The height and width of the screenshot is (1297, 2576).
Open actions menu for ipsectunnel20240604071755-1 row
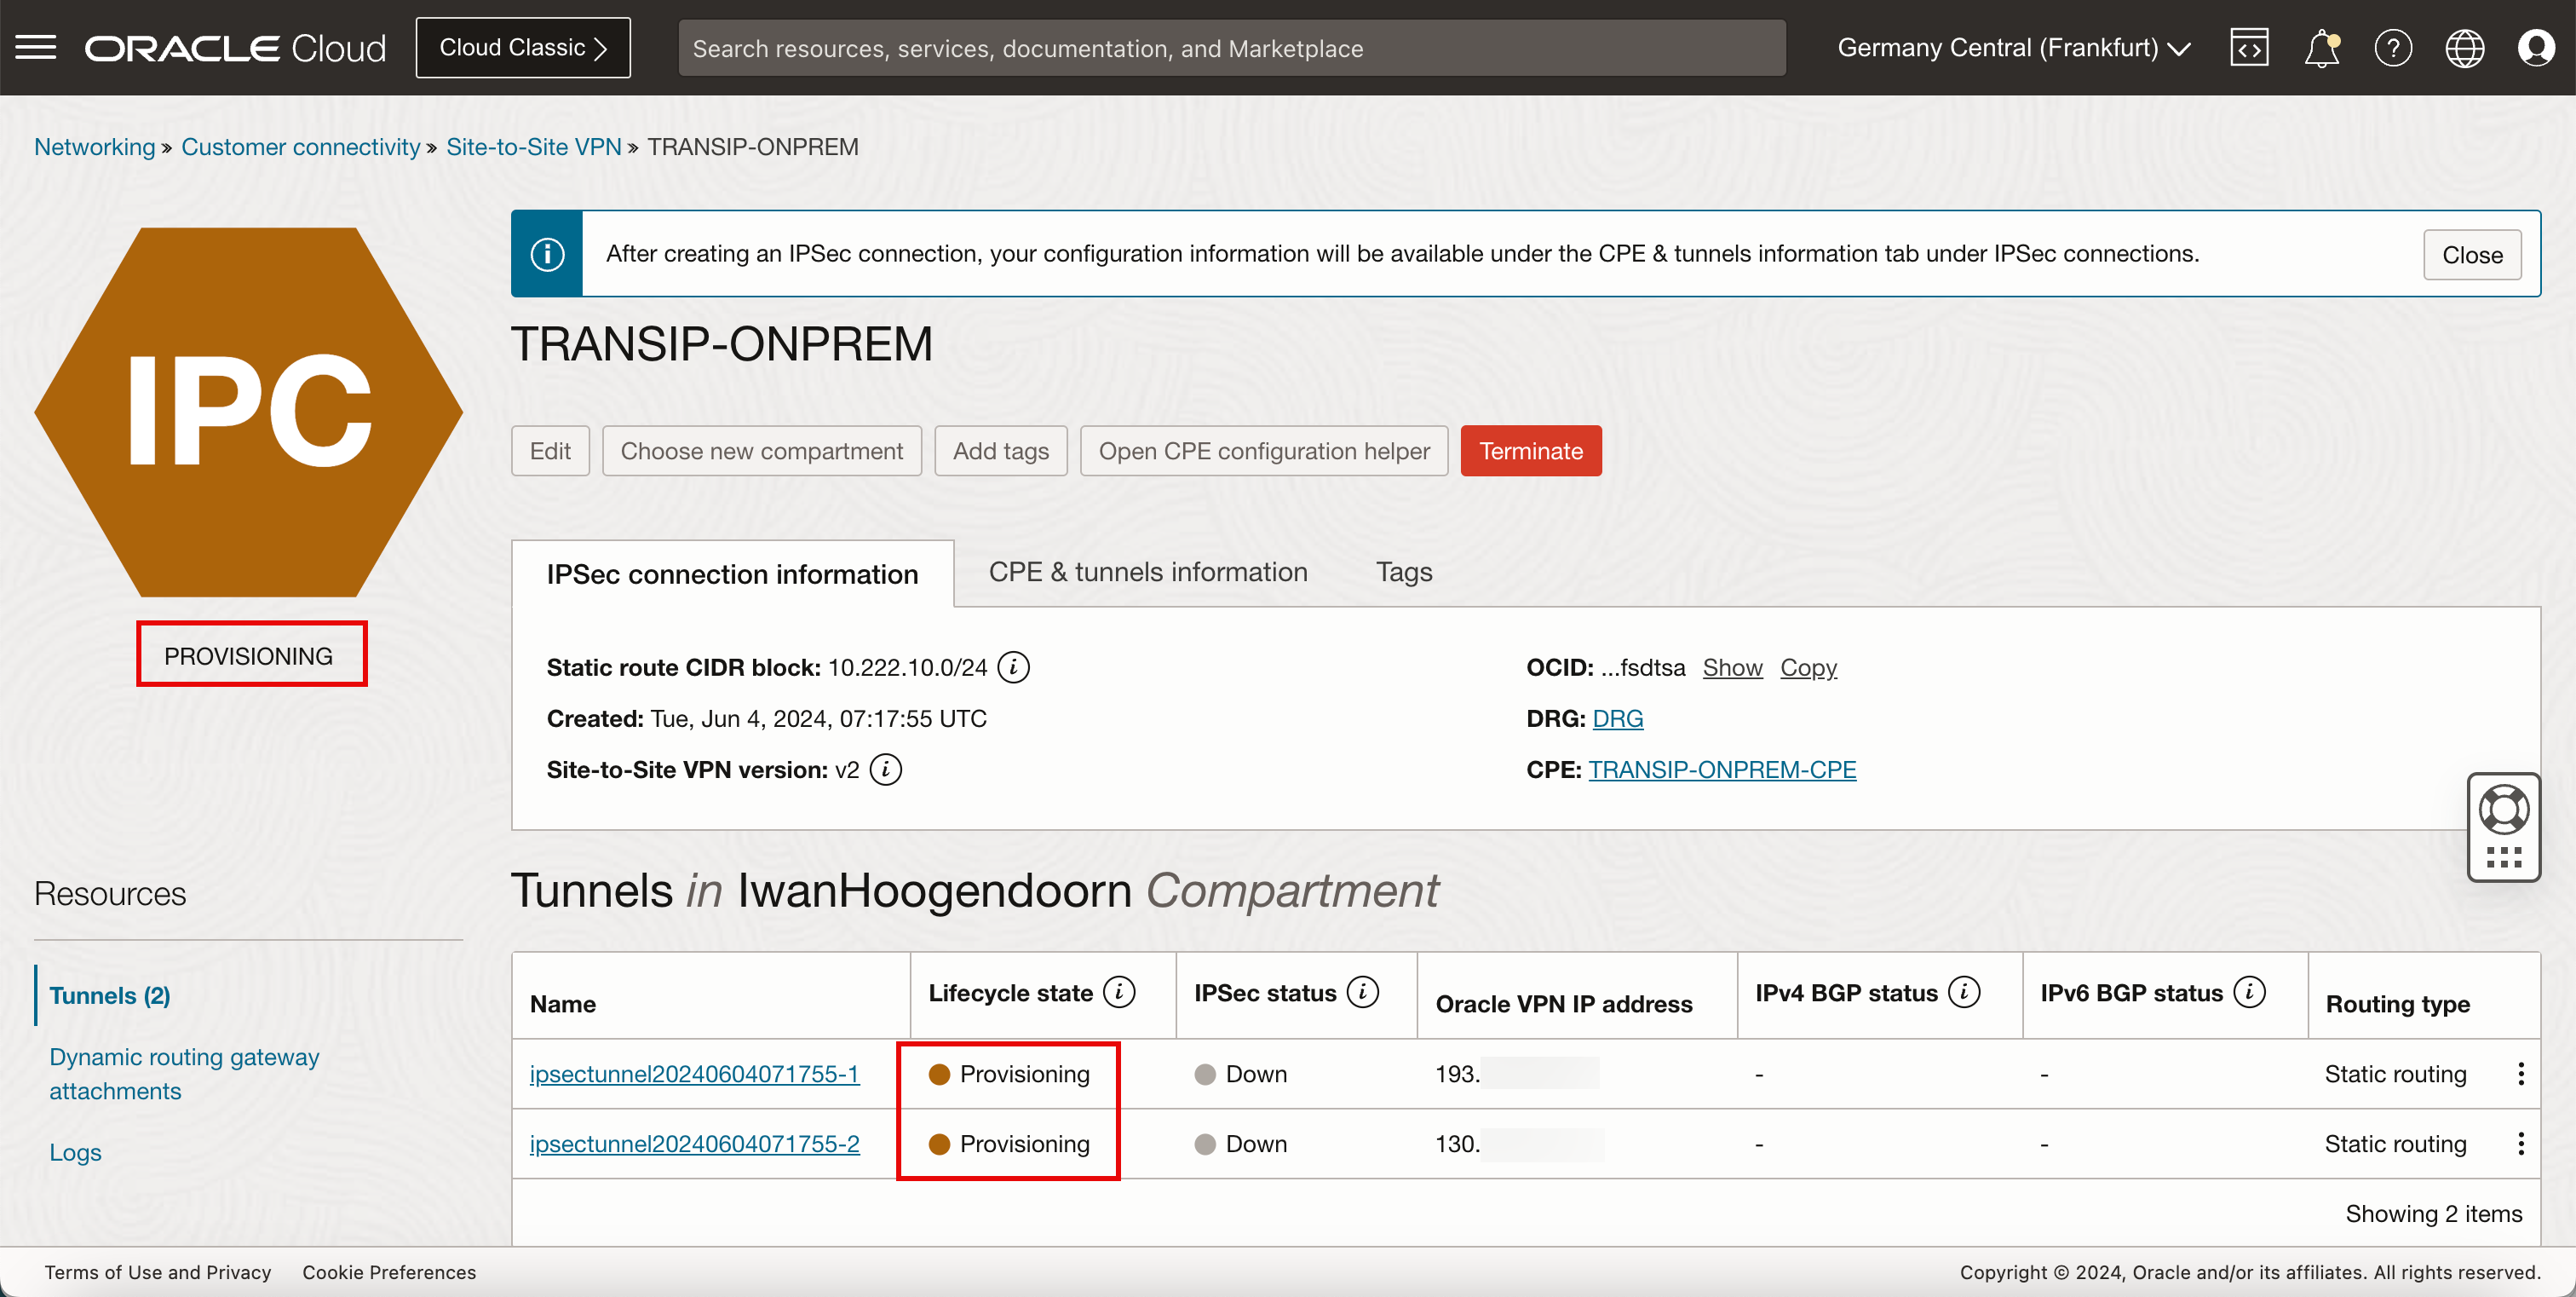tap(2520, 1074)
